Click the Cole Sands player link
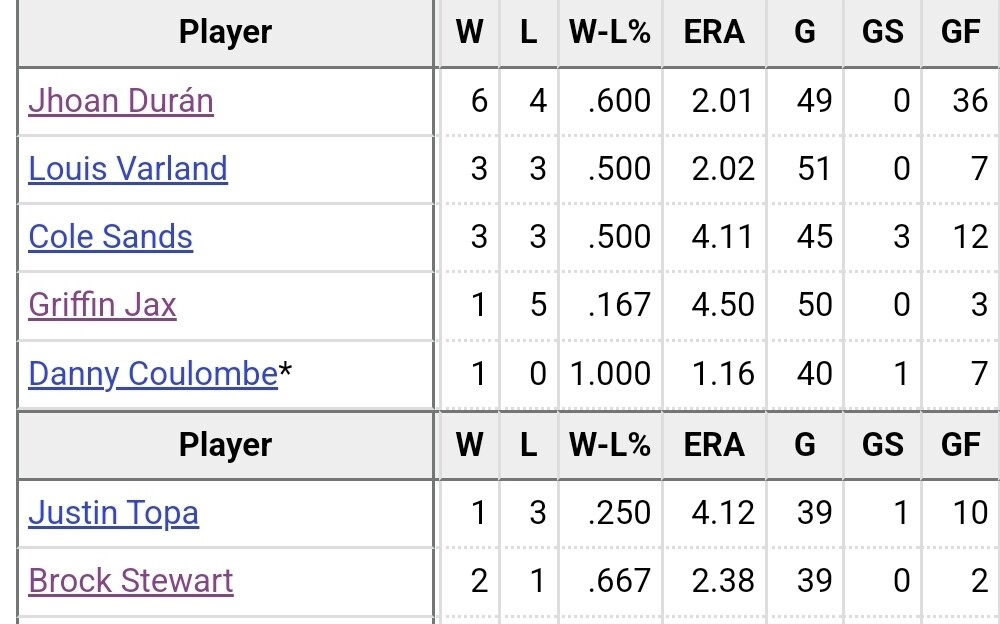The image size is (1000, 624). [x=110, y=237]
